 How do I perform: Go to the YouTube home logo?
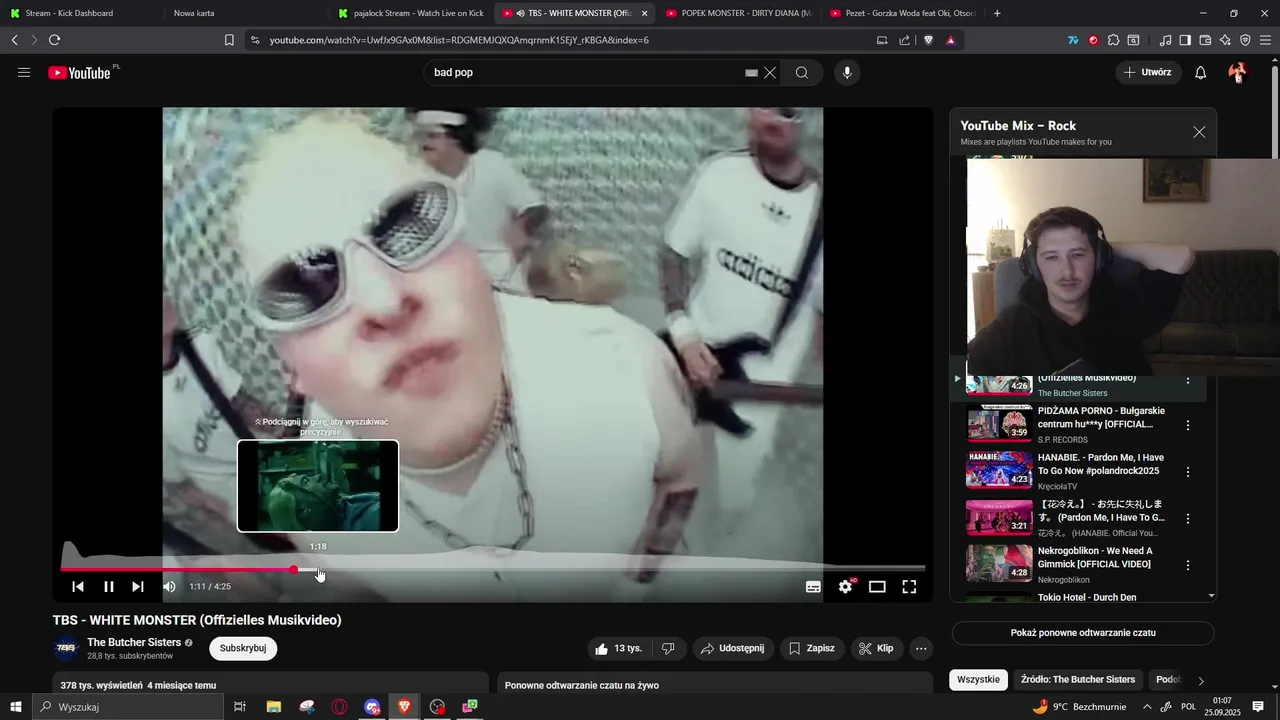point(79,73)
